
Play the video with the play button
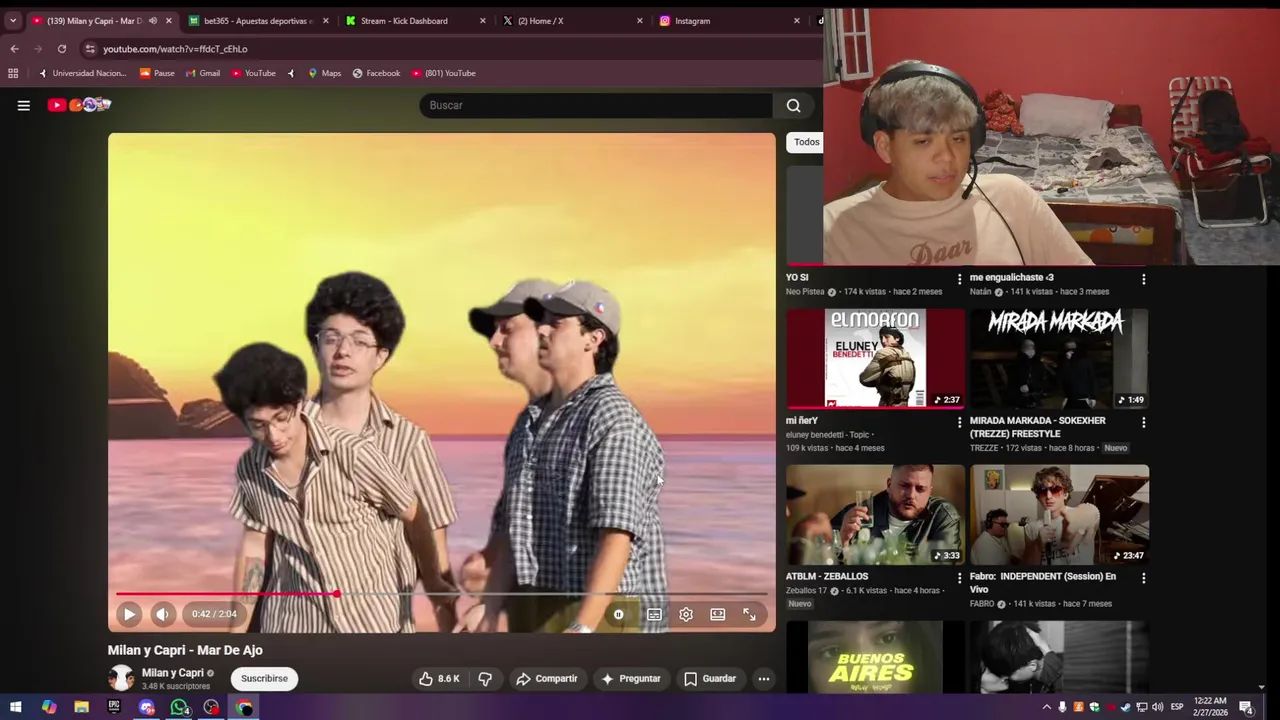point(129,614)
